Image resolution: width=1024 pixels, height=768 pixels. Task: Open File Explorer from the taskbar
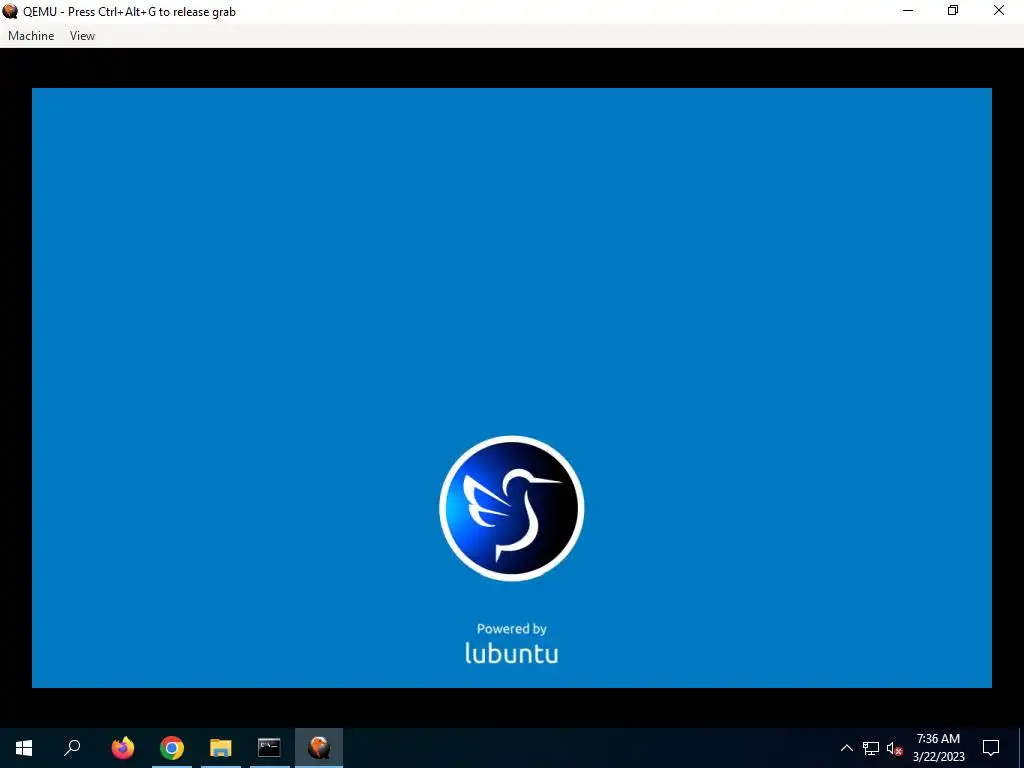221,748
